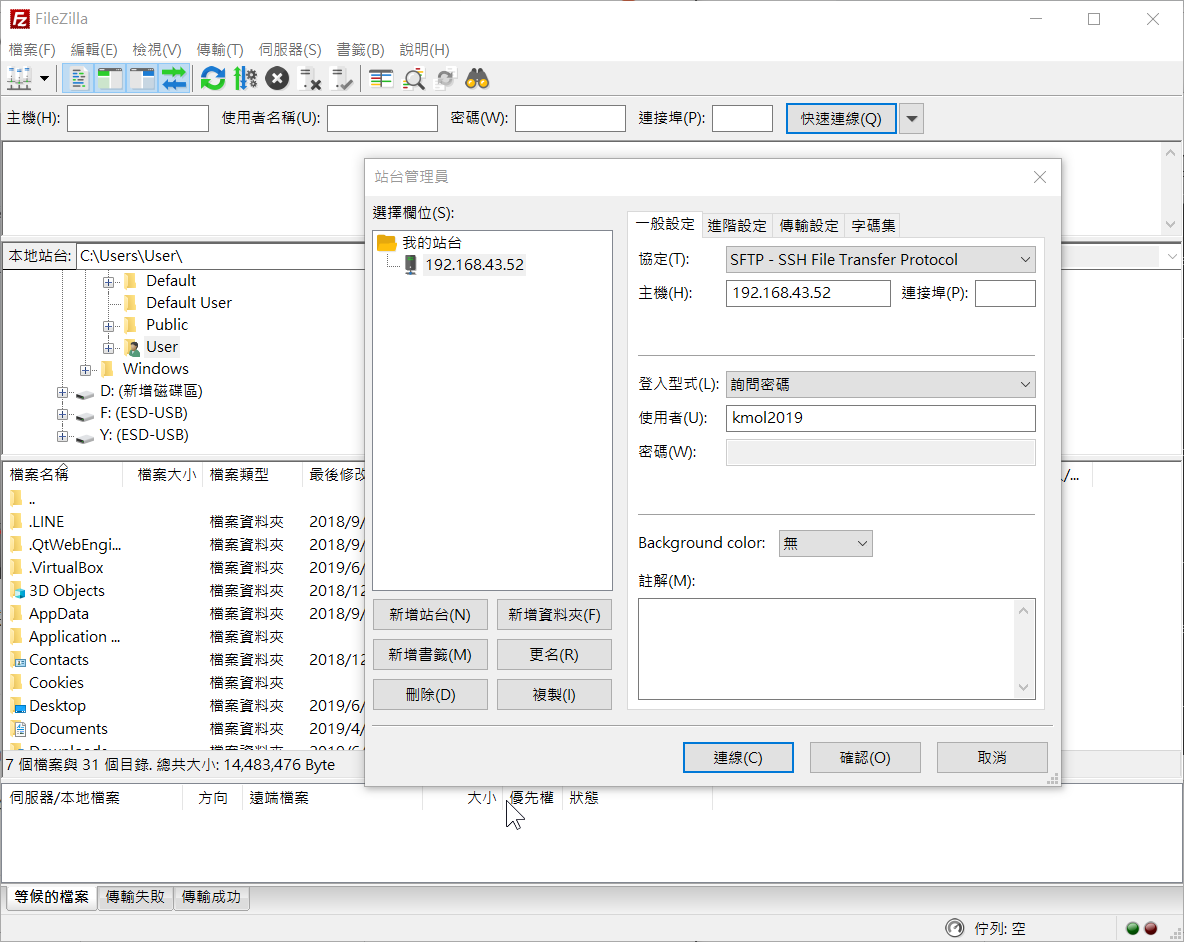This screenshot has width=1184, height=942.
Task: Switch to the 傳輸設定 tab
Action: pos(809,226)
